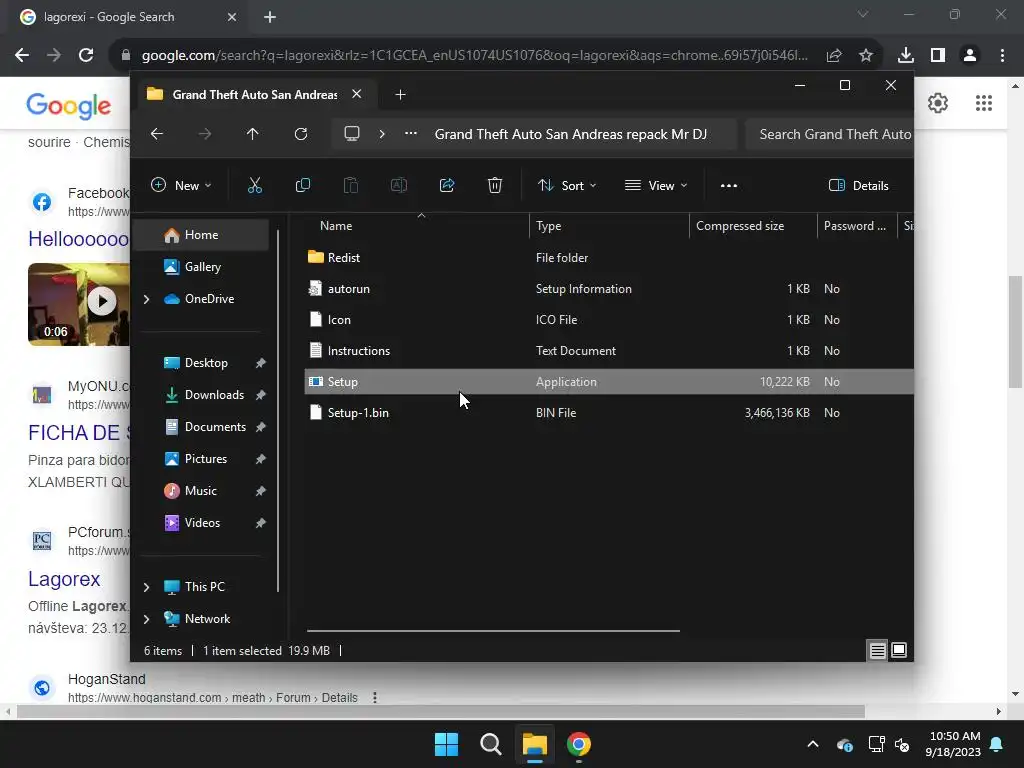Image resolution: width=1024 pixels, height=768 pixels.
Task: Open the New dropdown in File Explorer
Action: click(x=182, y=185)
